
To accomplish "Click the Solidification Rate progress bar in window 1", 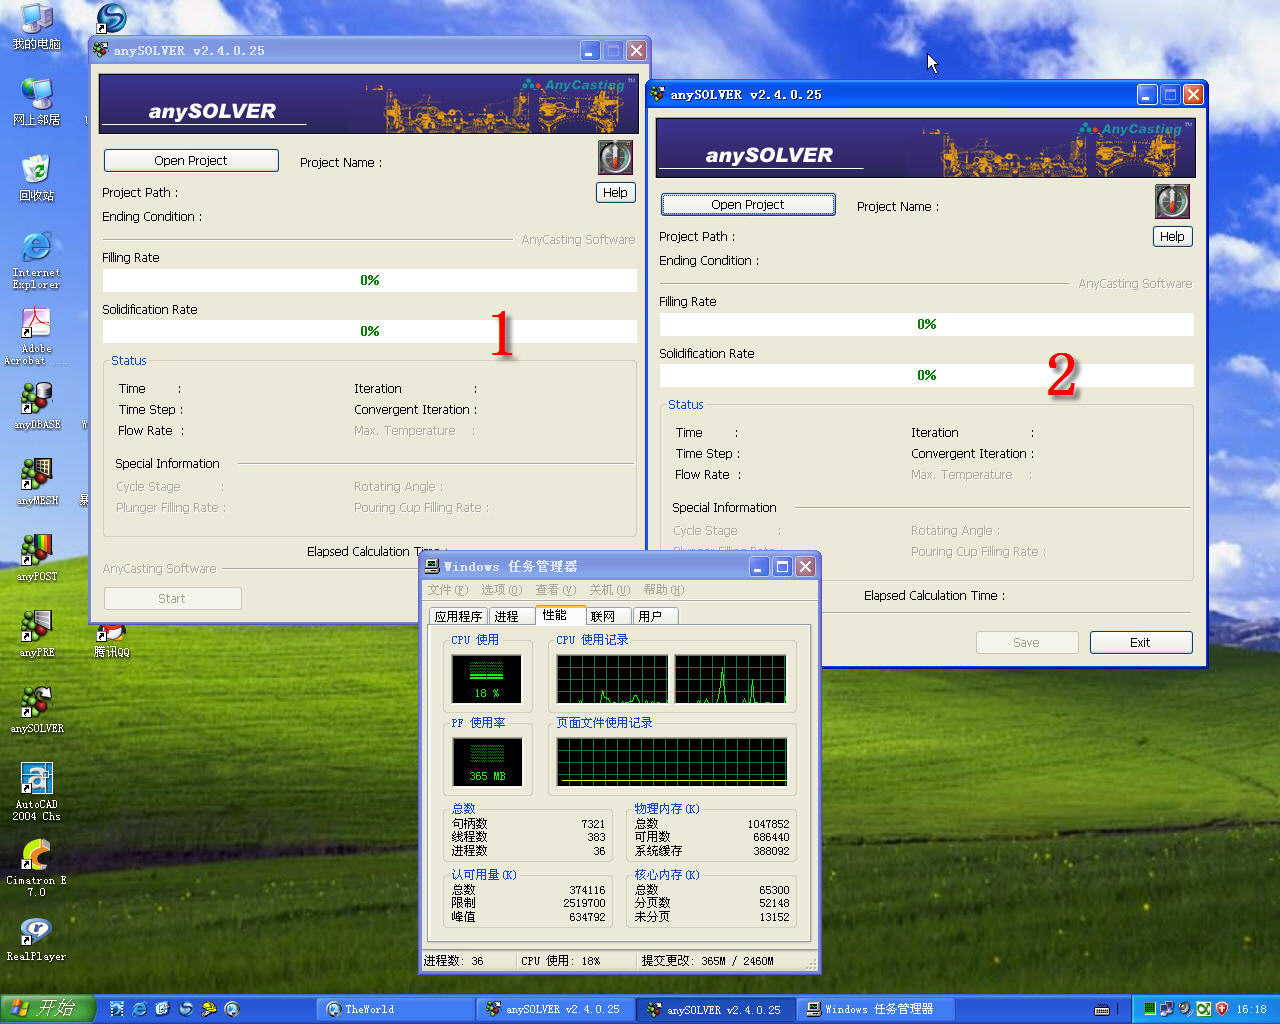I will point(369,331).
